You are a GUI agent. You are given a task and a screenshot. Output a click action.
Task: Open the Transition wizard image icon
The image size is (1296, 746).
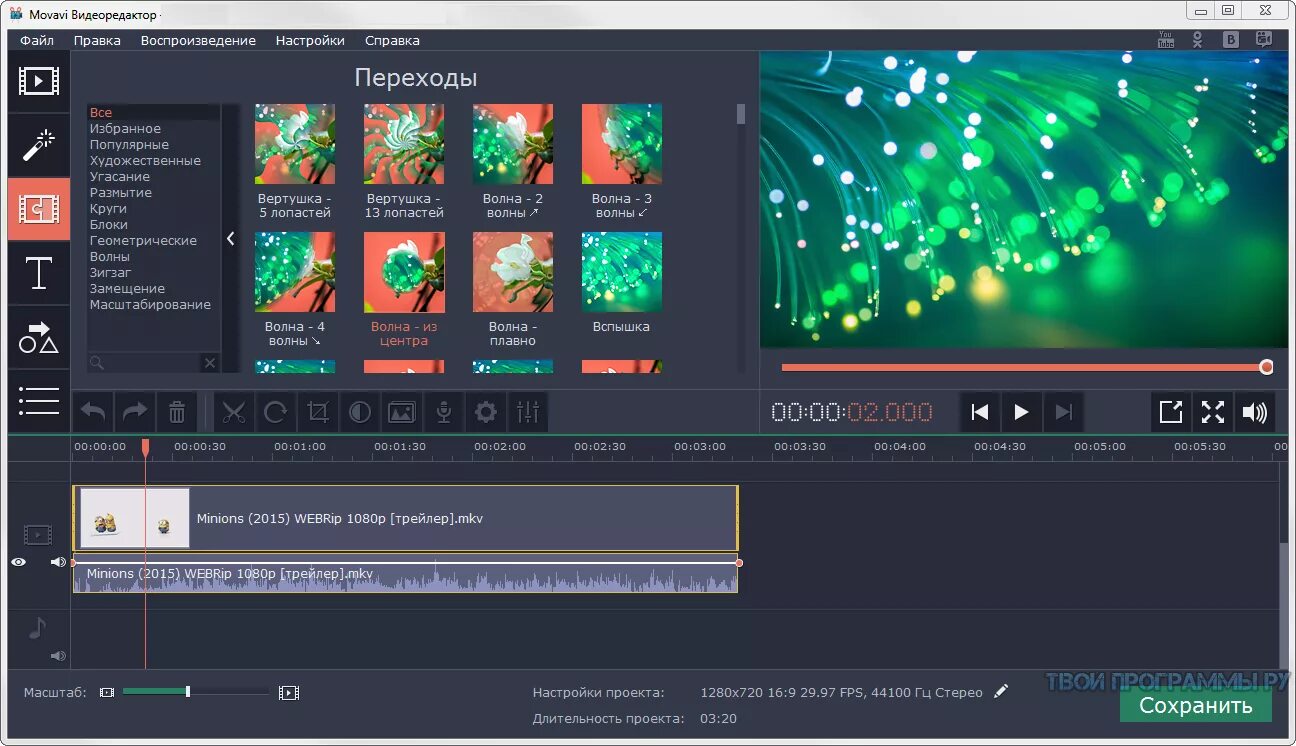pyautogui.click(x=402, y=411)
